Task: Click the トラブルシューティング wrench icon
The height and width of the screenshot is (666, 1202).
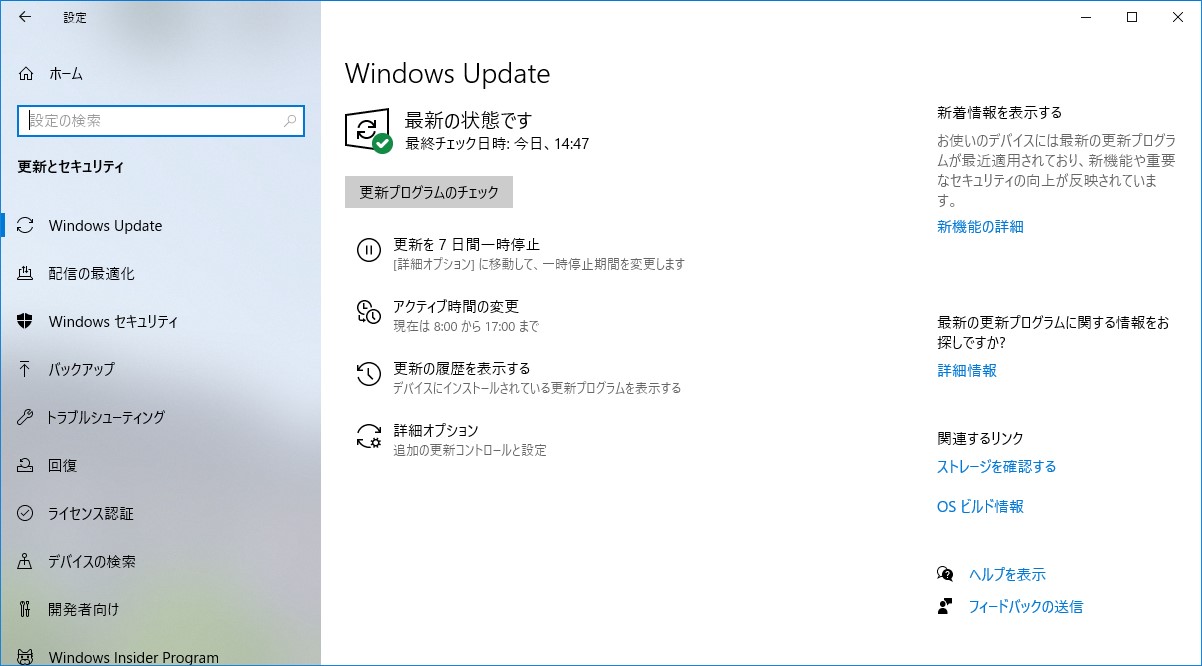Action: 26,417
